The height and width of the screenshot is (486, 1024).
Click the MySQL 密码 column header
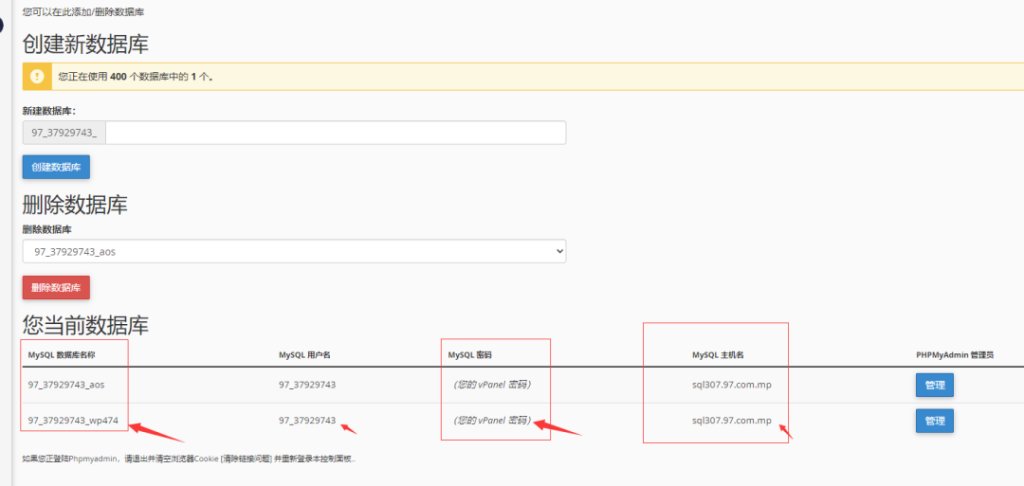tap(471, 355)
